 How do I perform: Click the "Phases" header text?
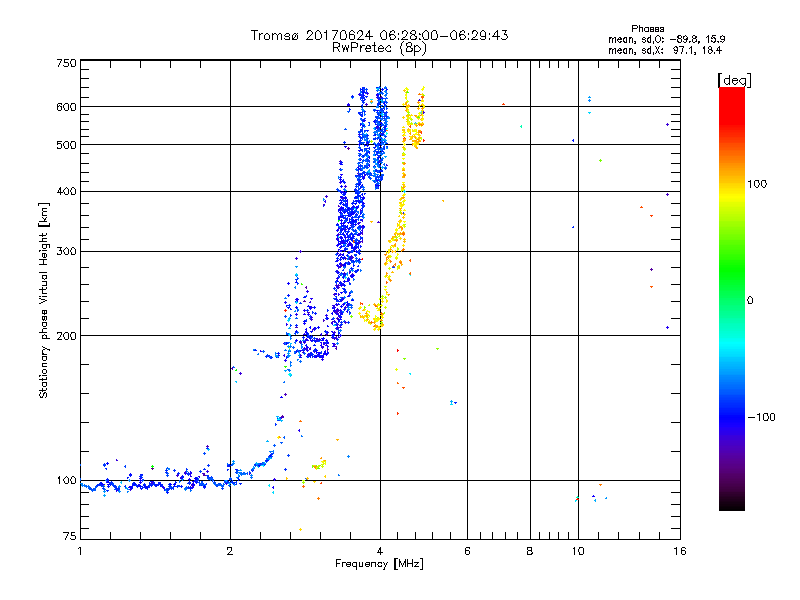(647, 29)
